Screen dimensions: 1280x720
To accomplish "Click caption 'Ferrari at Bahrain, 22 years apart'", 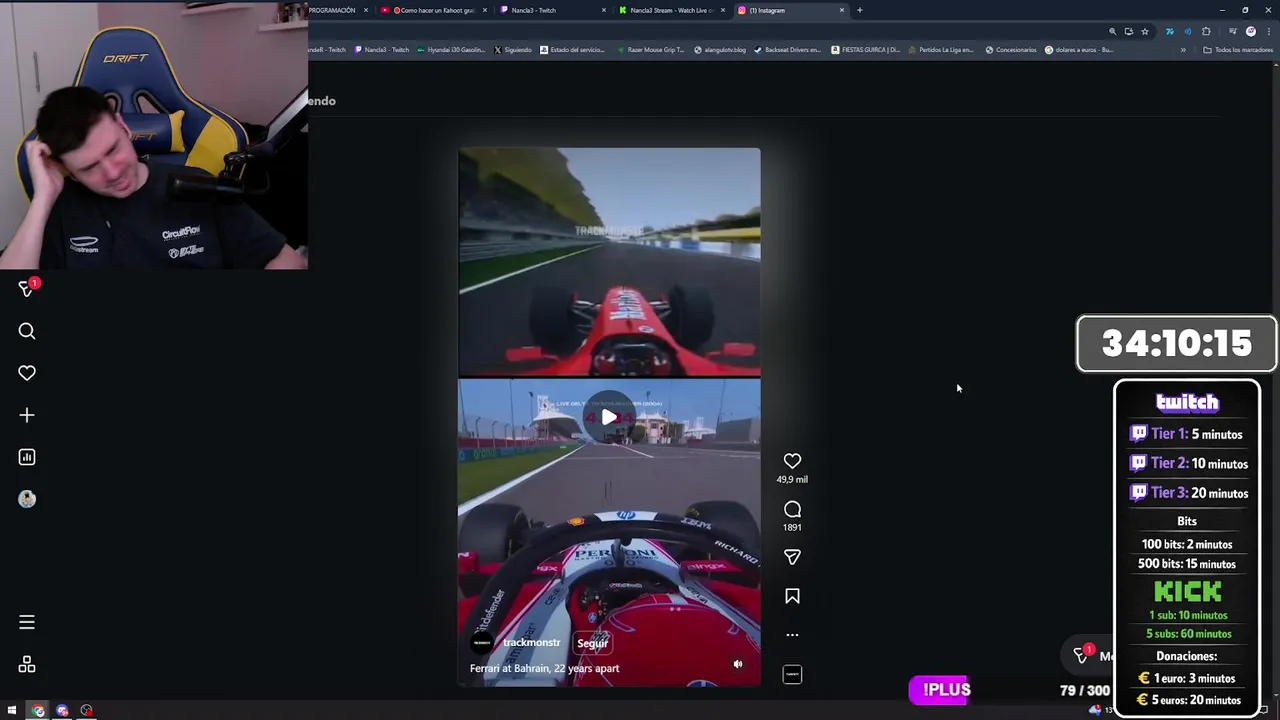I will 544,668.
